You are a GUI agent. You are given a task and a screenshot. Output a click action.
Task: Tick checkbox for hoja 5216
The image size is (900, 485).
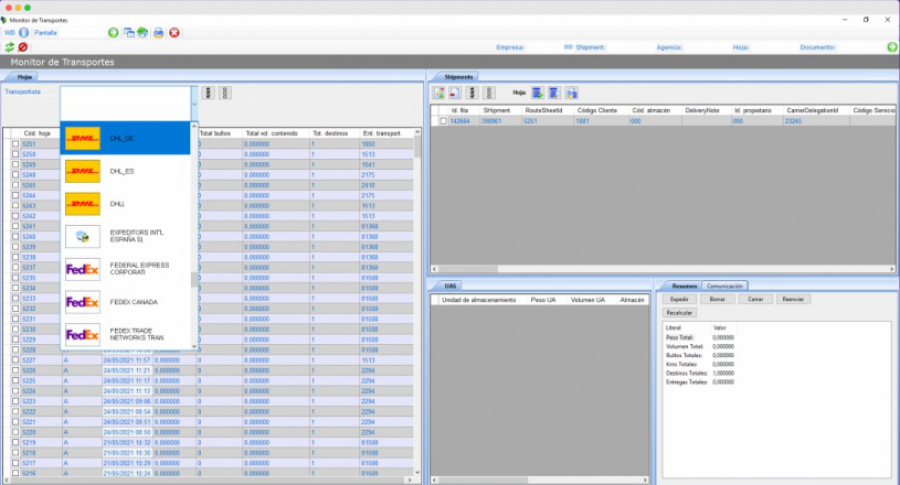(x=15, y=474)
